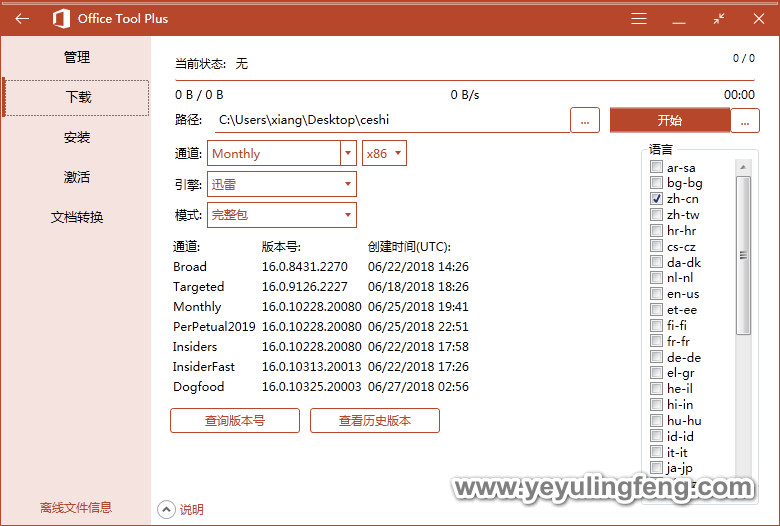Check the hu-hu language box

coord(656,421)
